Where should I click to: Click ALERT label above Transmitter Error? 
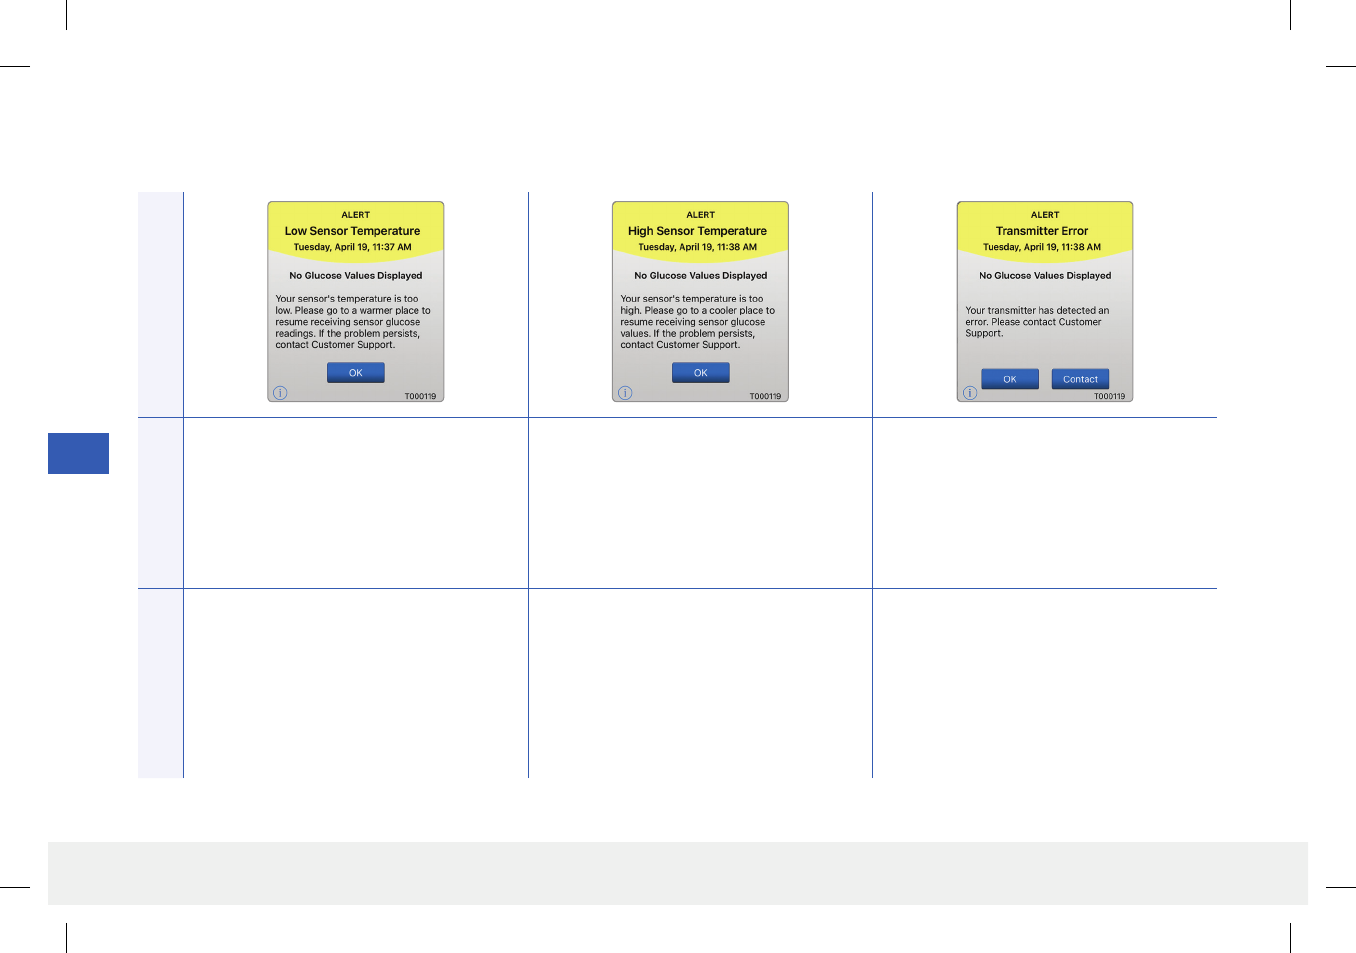click(x=1045, y=215)
